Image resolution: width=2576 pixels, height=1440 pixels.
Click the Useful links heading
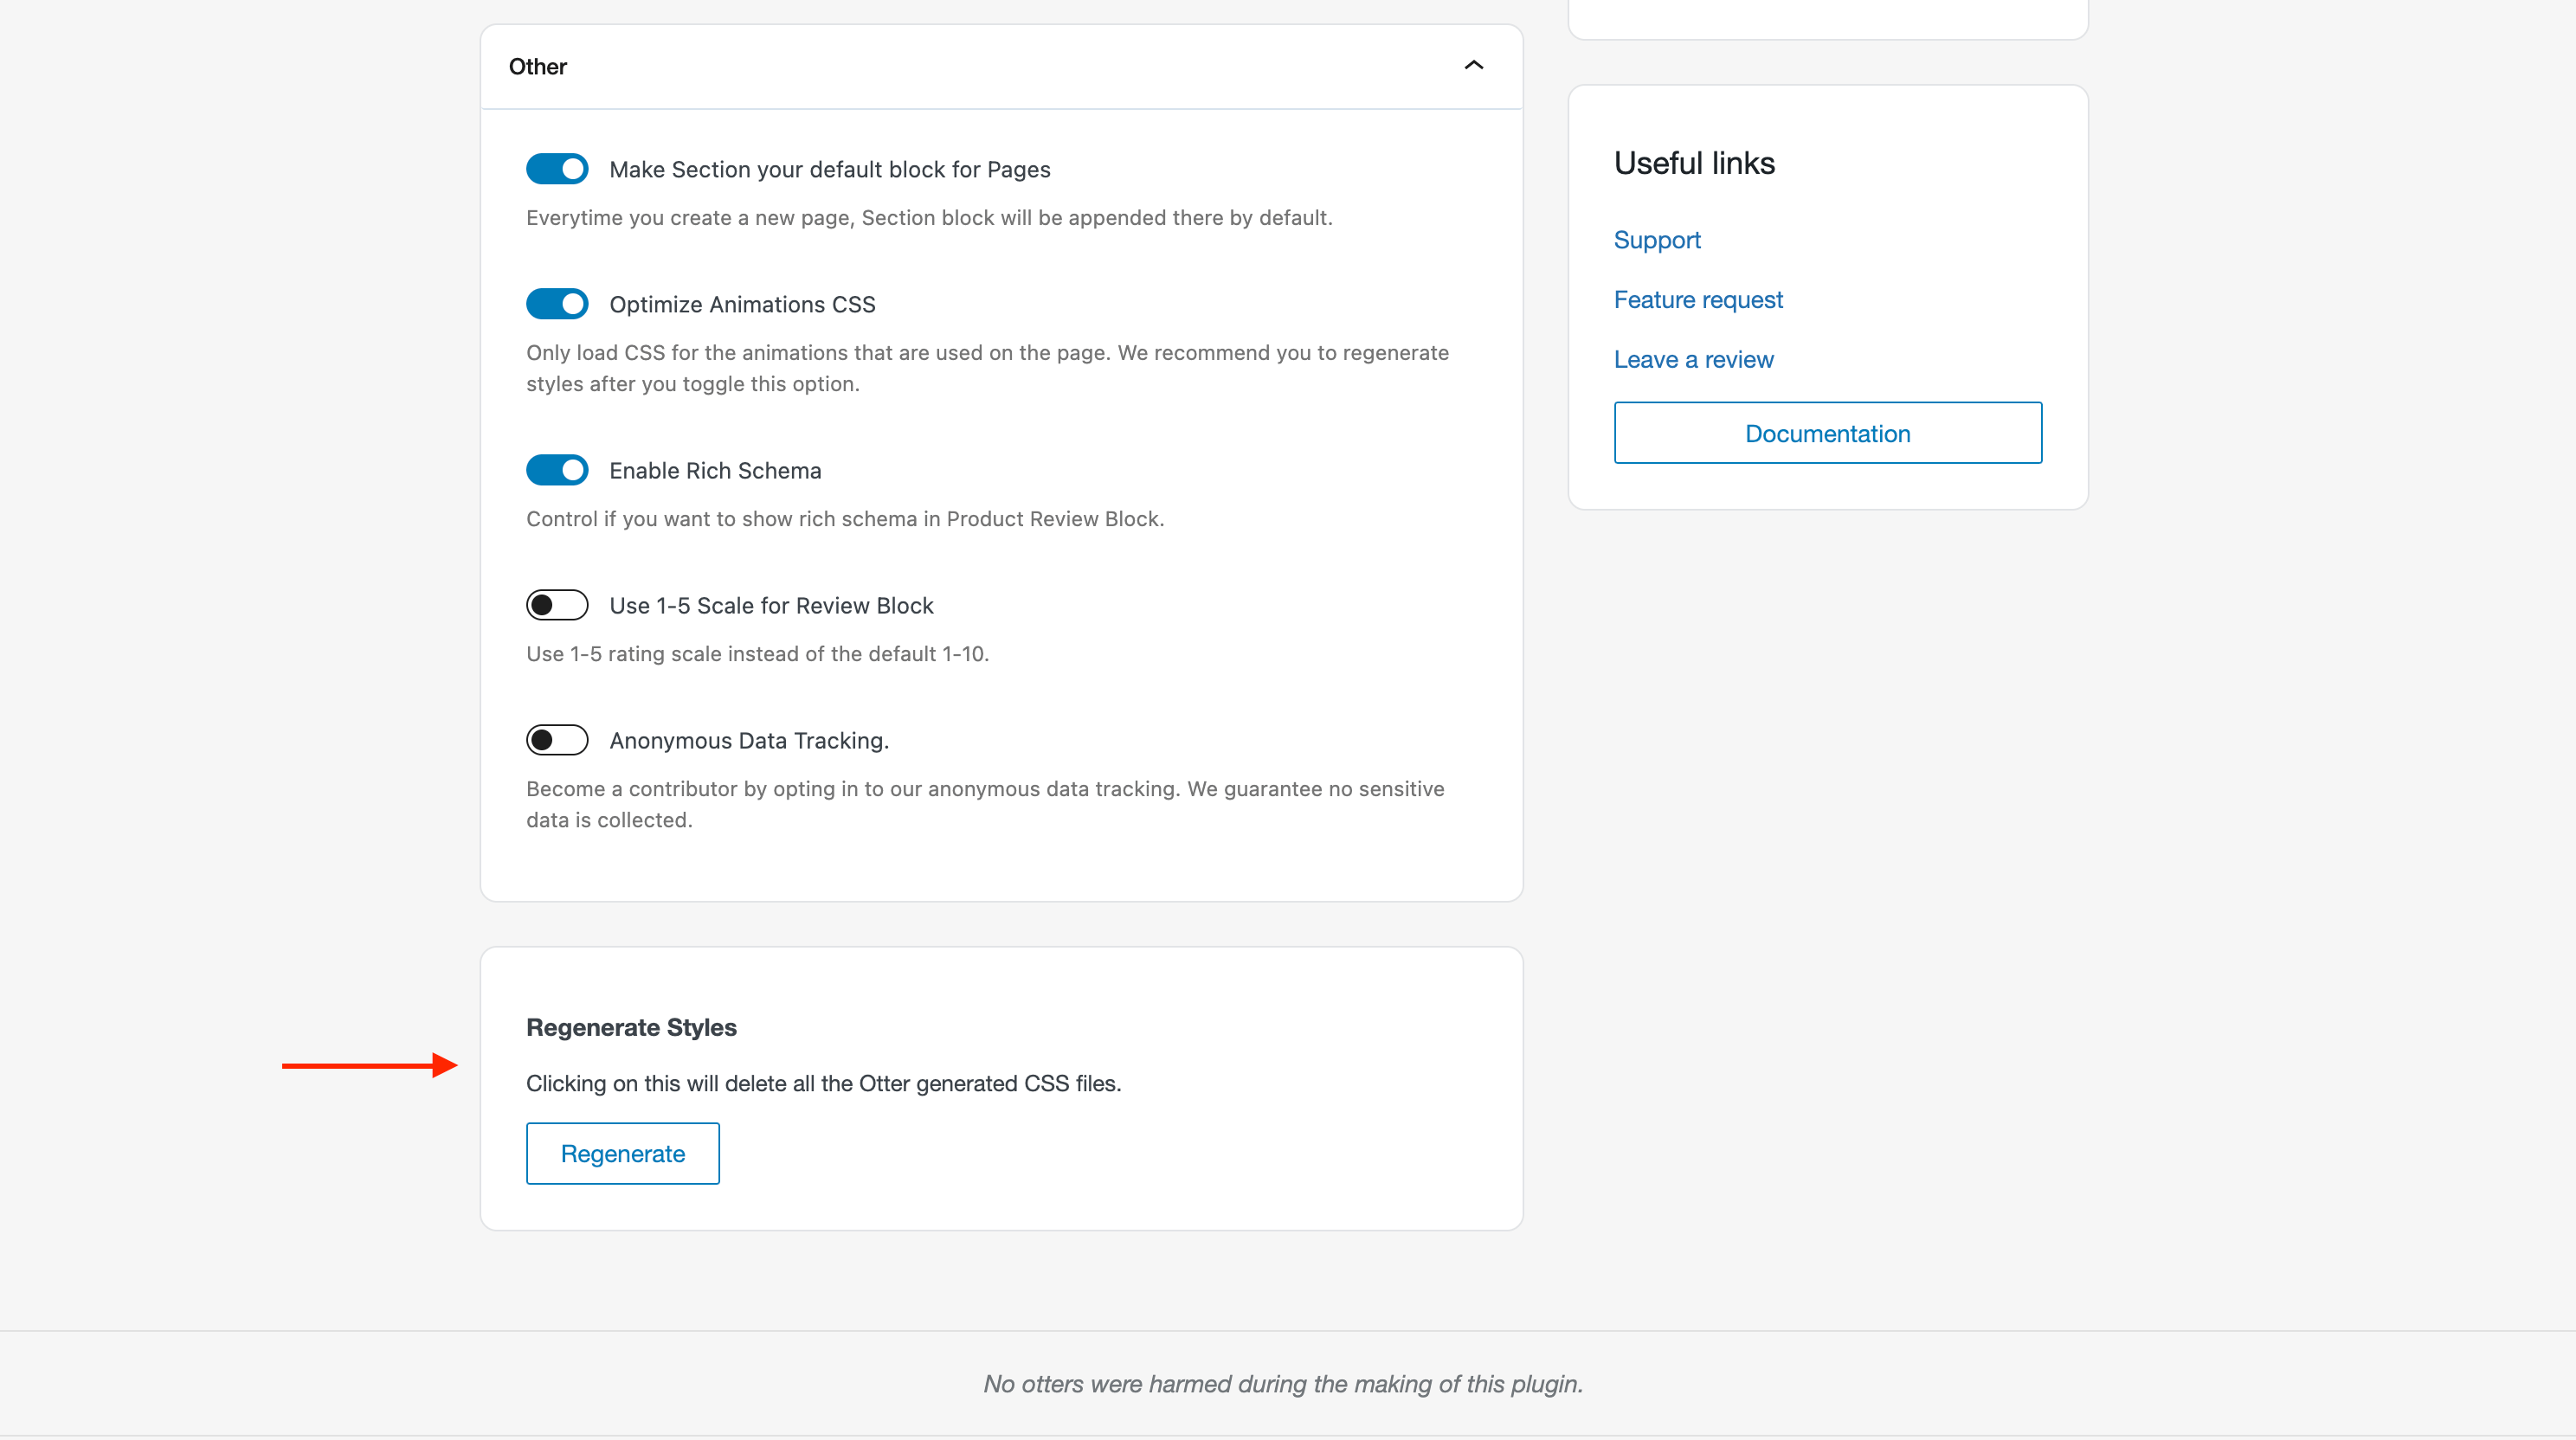pos(1694,163)
